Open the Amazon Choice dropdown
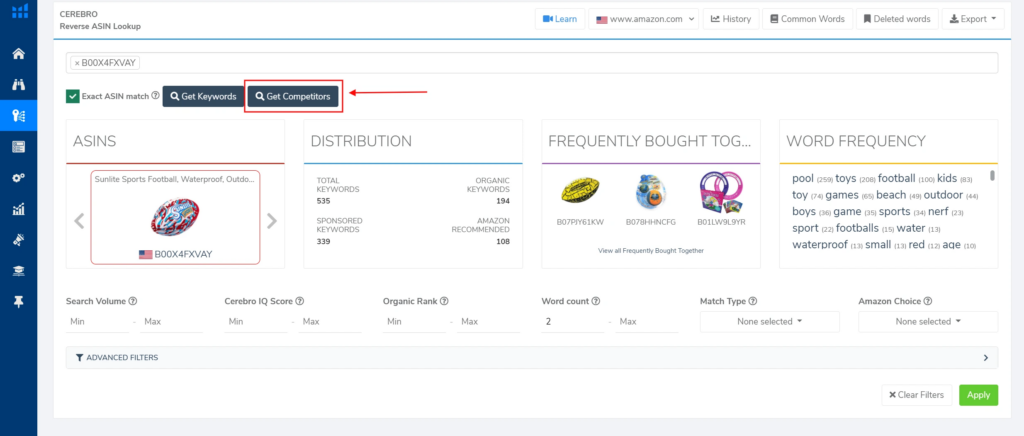This screenshot has height=436, width=1024. click(x=928, y=322)
